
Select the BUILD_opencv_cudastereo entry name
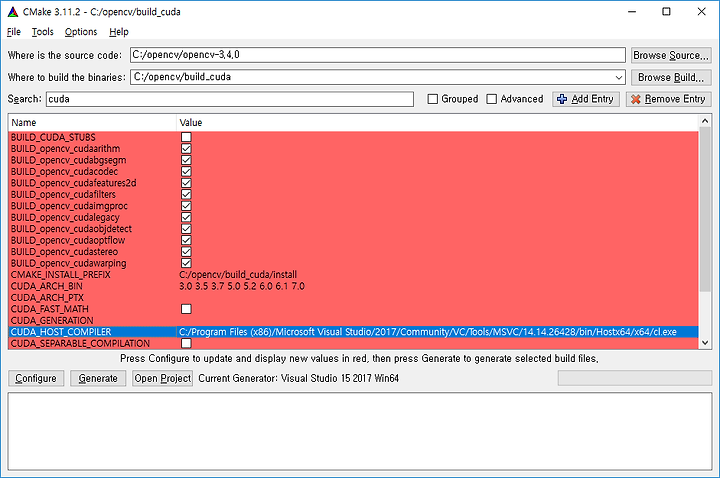[x=64, y=252]
